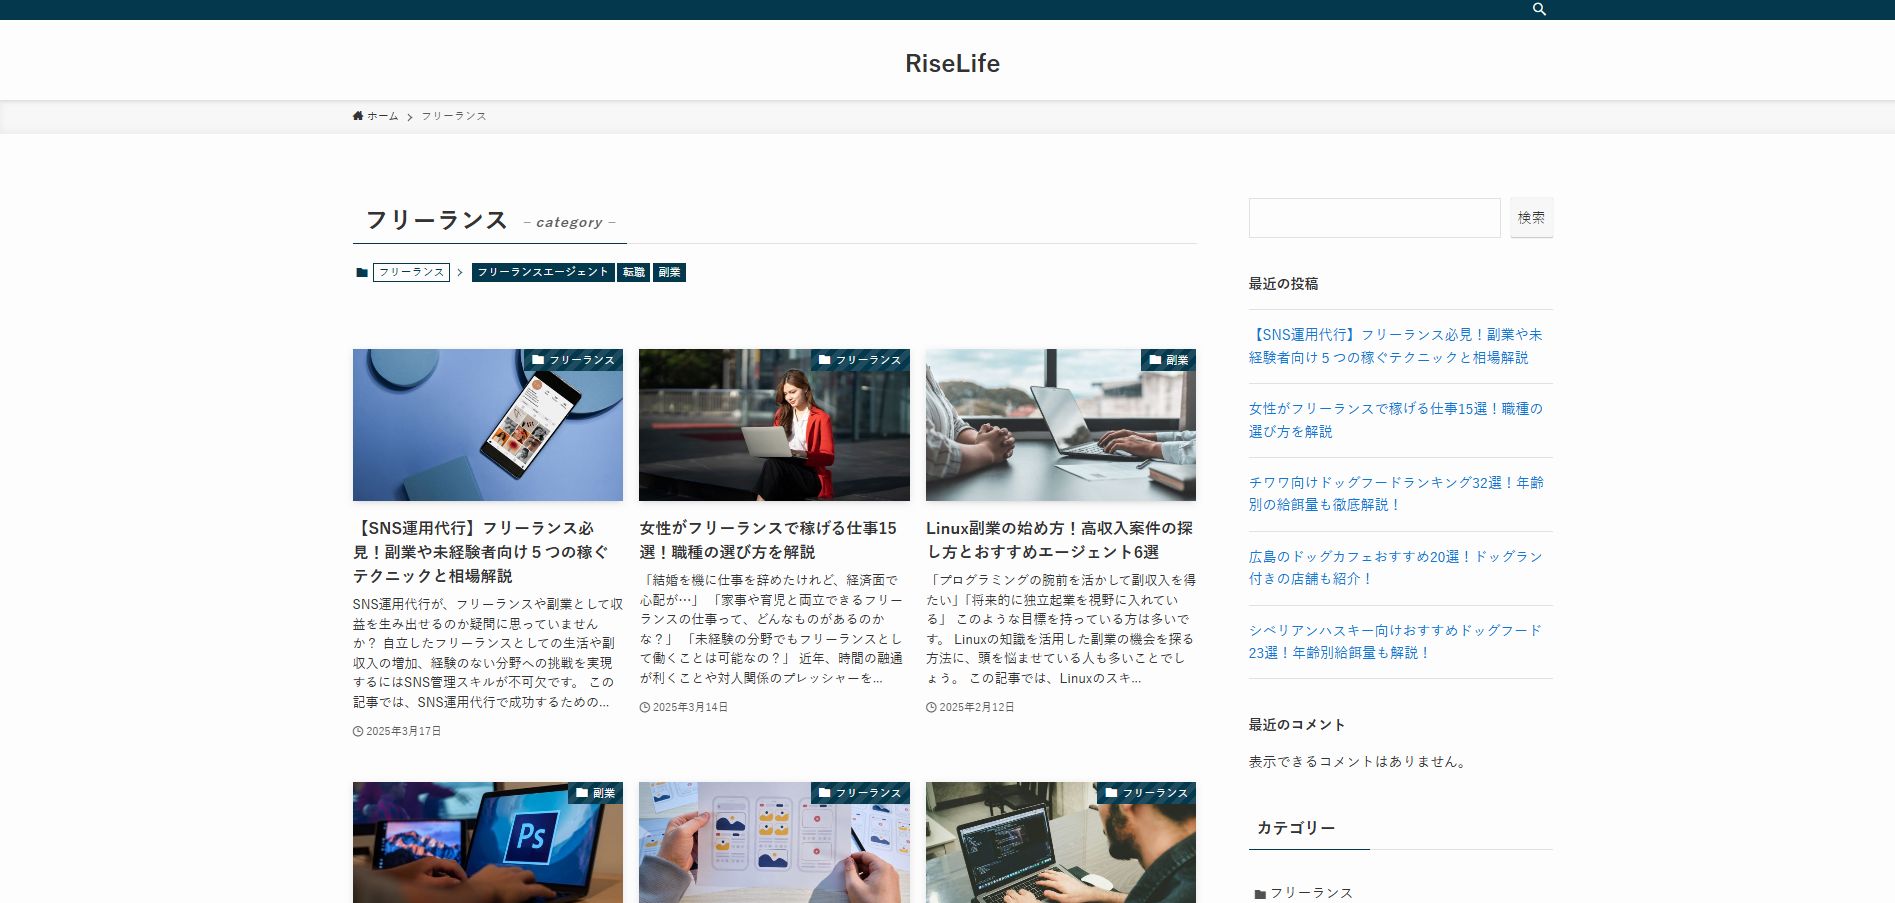Select the 転職 subcategory tag
1895x903 pixels.
point(633,272)
